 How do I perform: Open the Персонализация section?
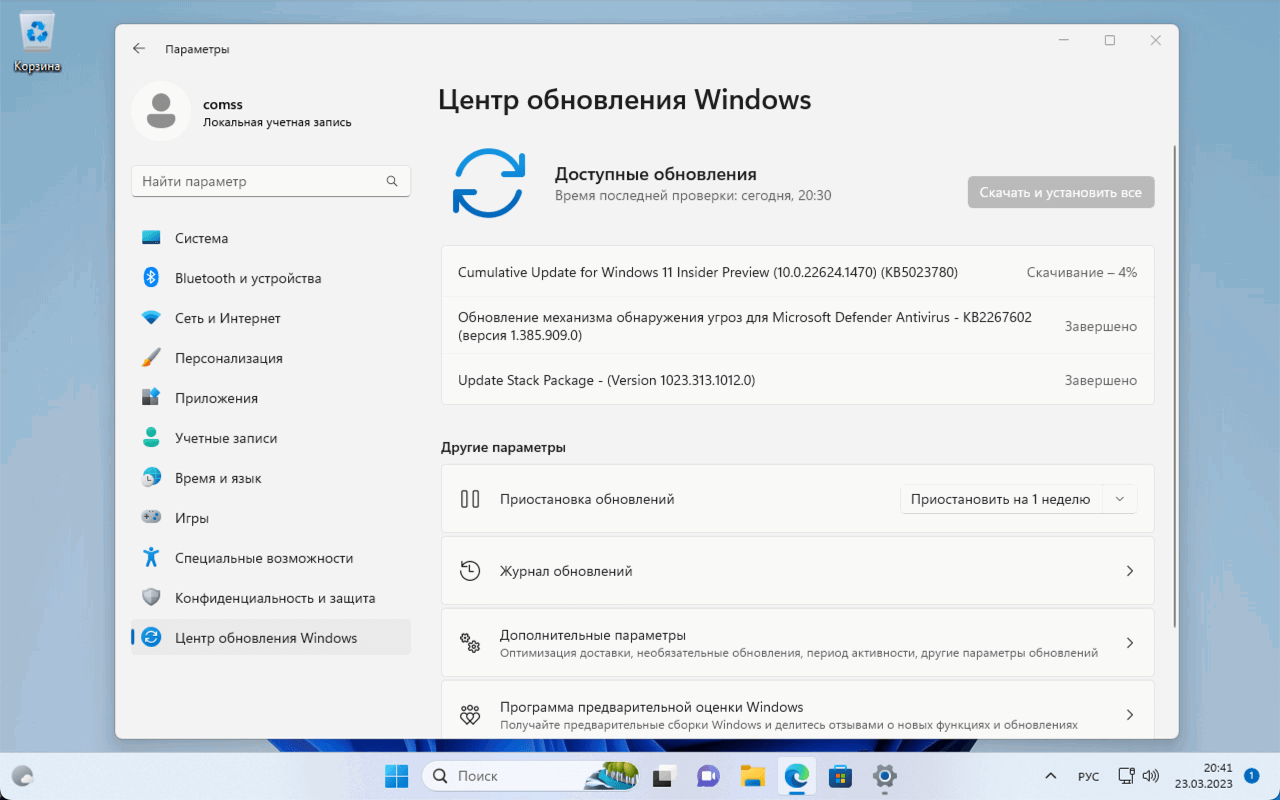[271, 358]
